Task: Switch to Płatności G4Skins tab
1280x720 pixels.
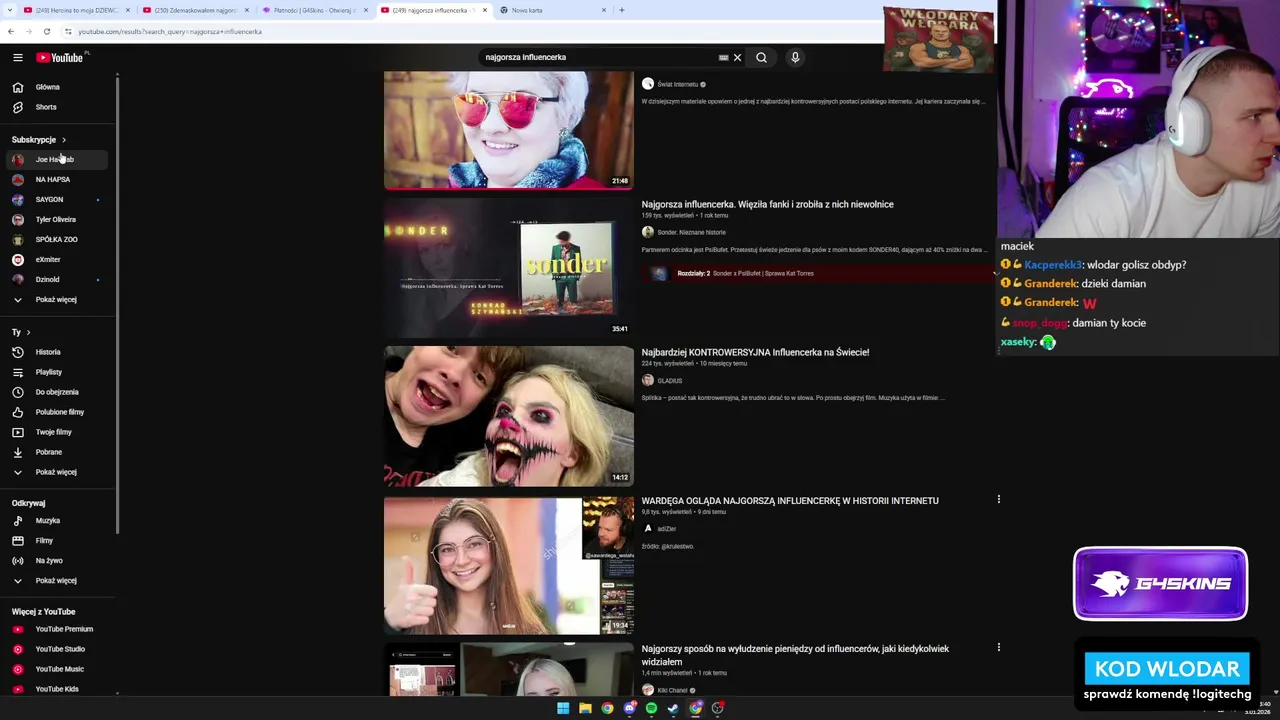Action: point(314,10)
